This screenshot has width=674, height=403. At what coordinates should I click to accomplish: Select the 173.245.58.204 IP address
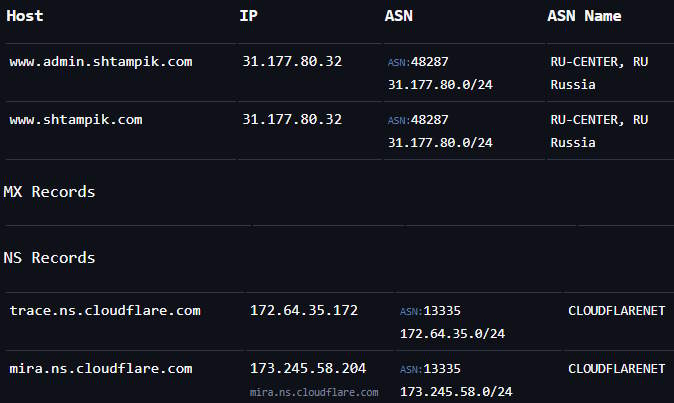[308, 368]
